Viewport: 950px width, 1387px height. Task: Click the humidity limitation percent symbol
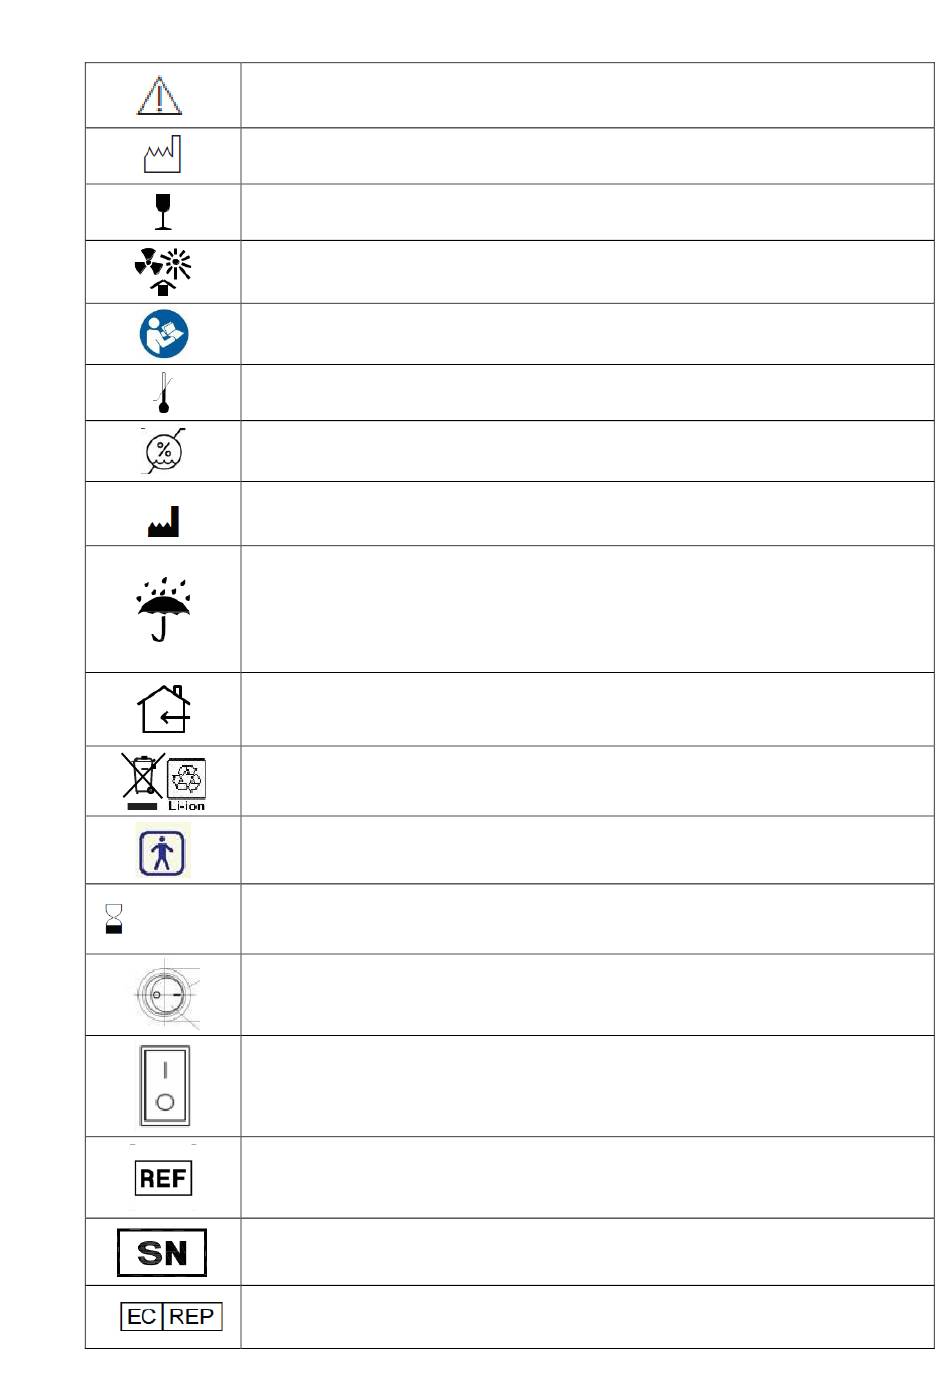tap(164, 451)
